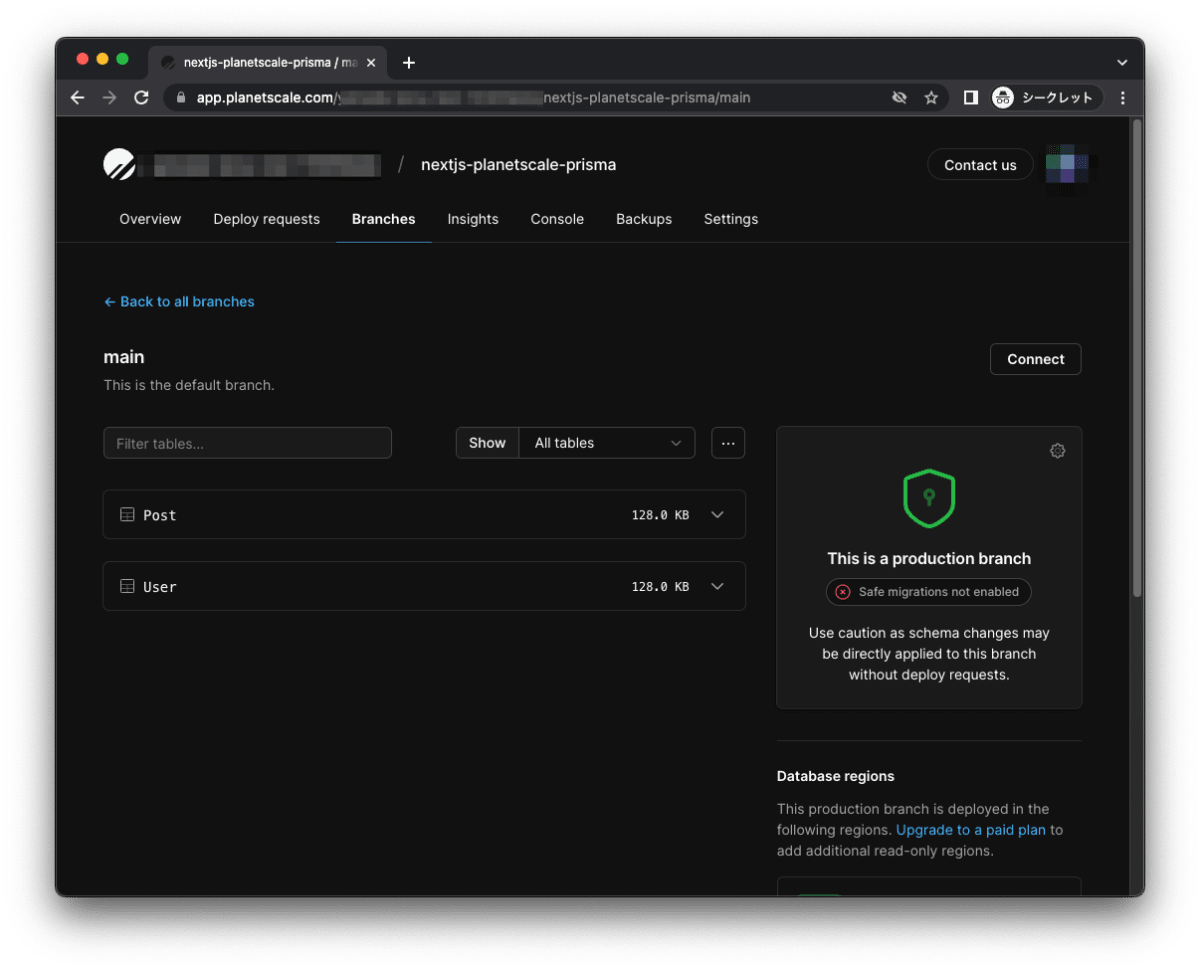
Task: Click the Database regions heading
Action: tap(835, 776)
